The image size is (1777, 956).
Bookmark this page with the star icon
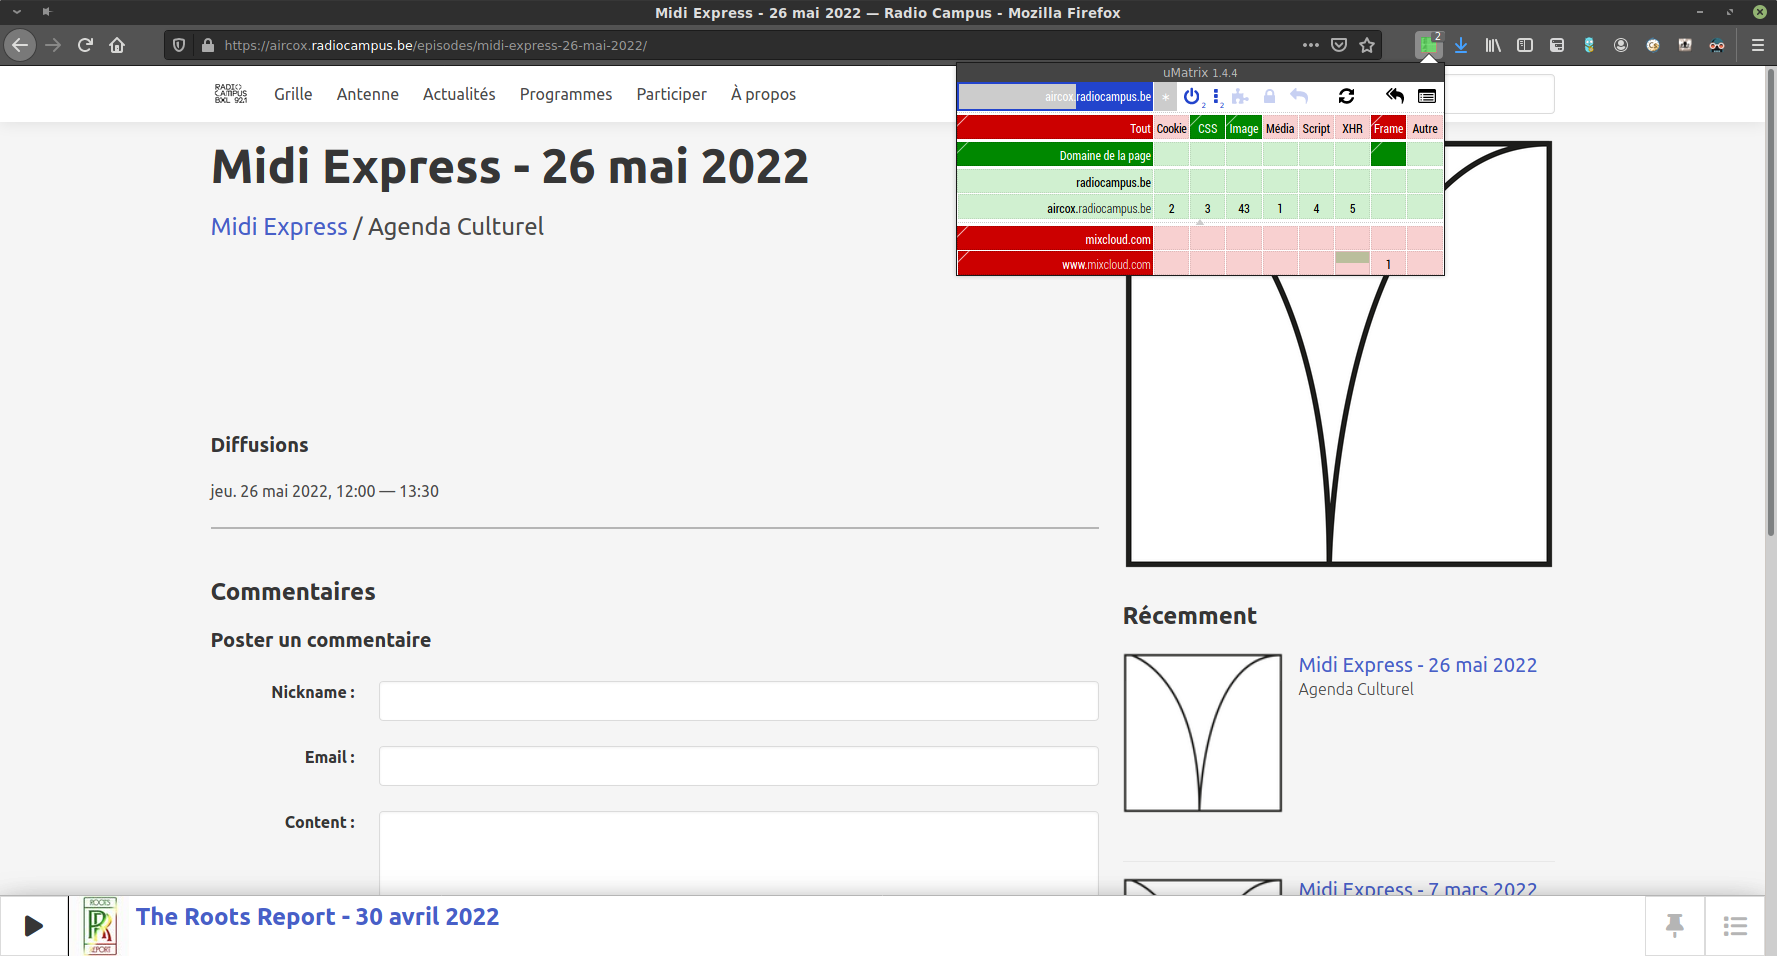click(1367, 45)
